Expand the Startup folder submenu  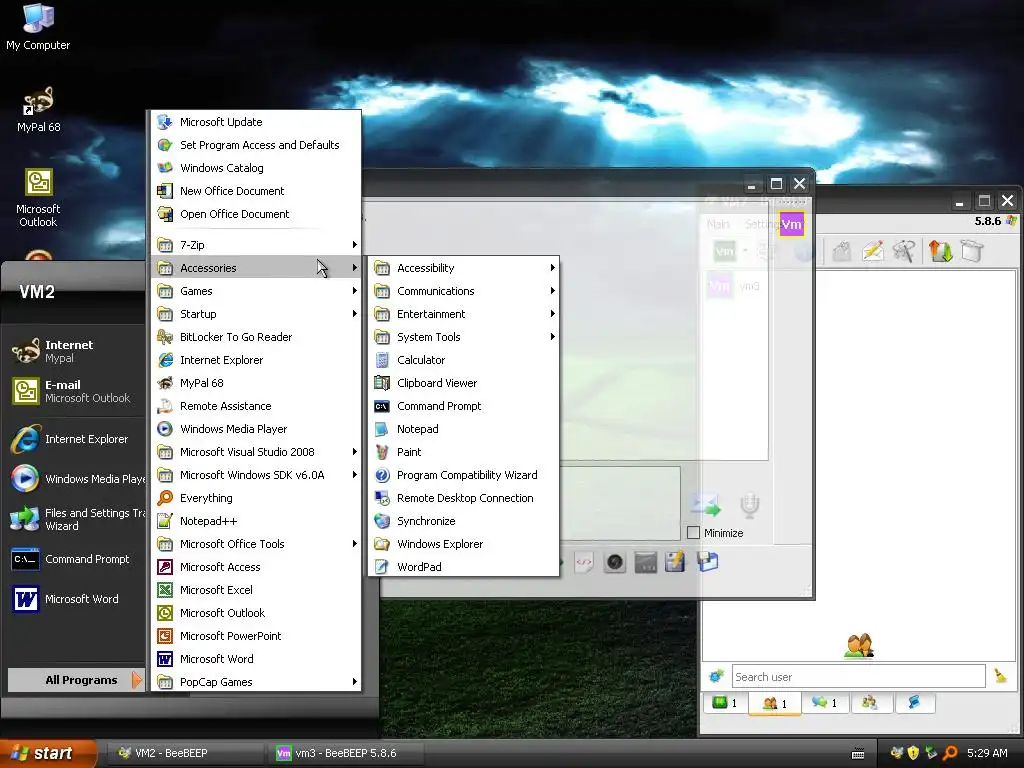click(x=257, y=313)
